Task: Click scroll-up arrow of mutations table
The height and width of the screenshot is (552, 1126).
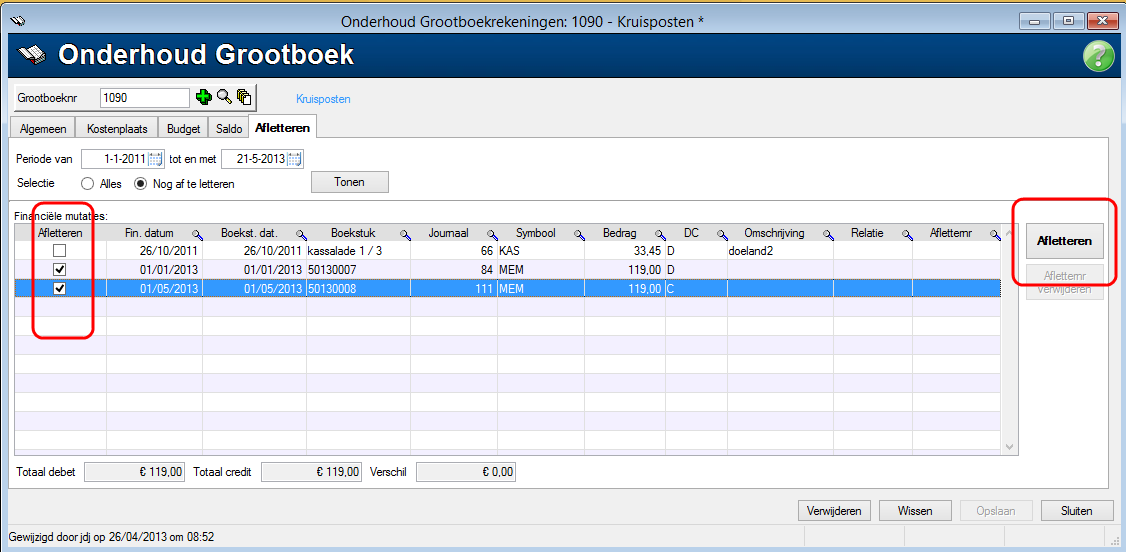Action: (1009, 234)
